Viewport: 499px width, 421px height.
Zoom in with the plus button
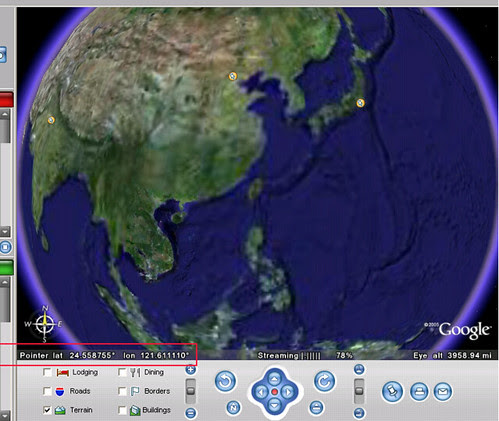click(x=190, y=369)
